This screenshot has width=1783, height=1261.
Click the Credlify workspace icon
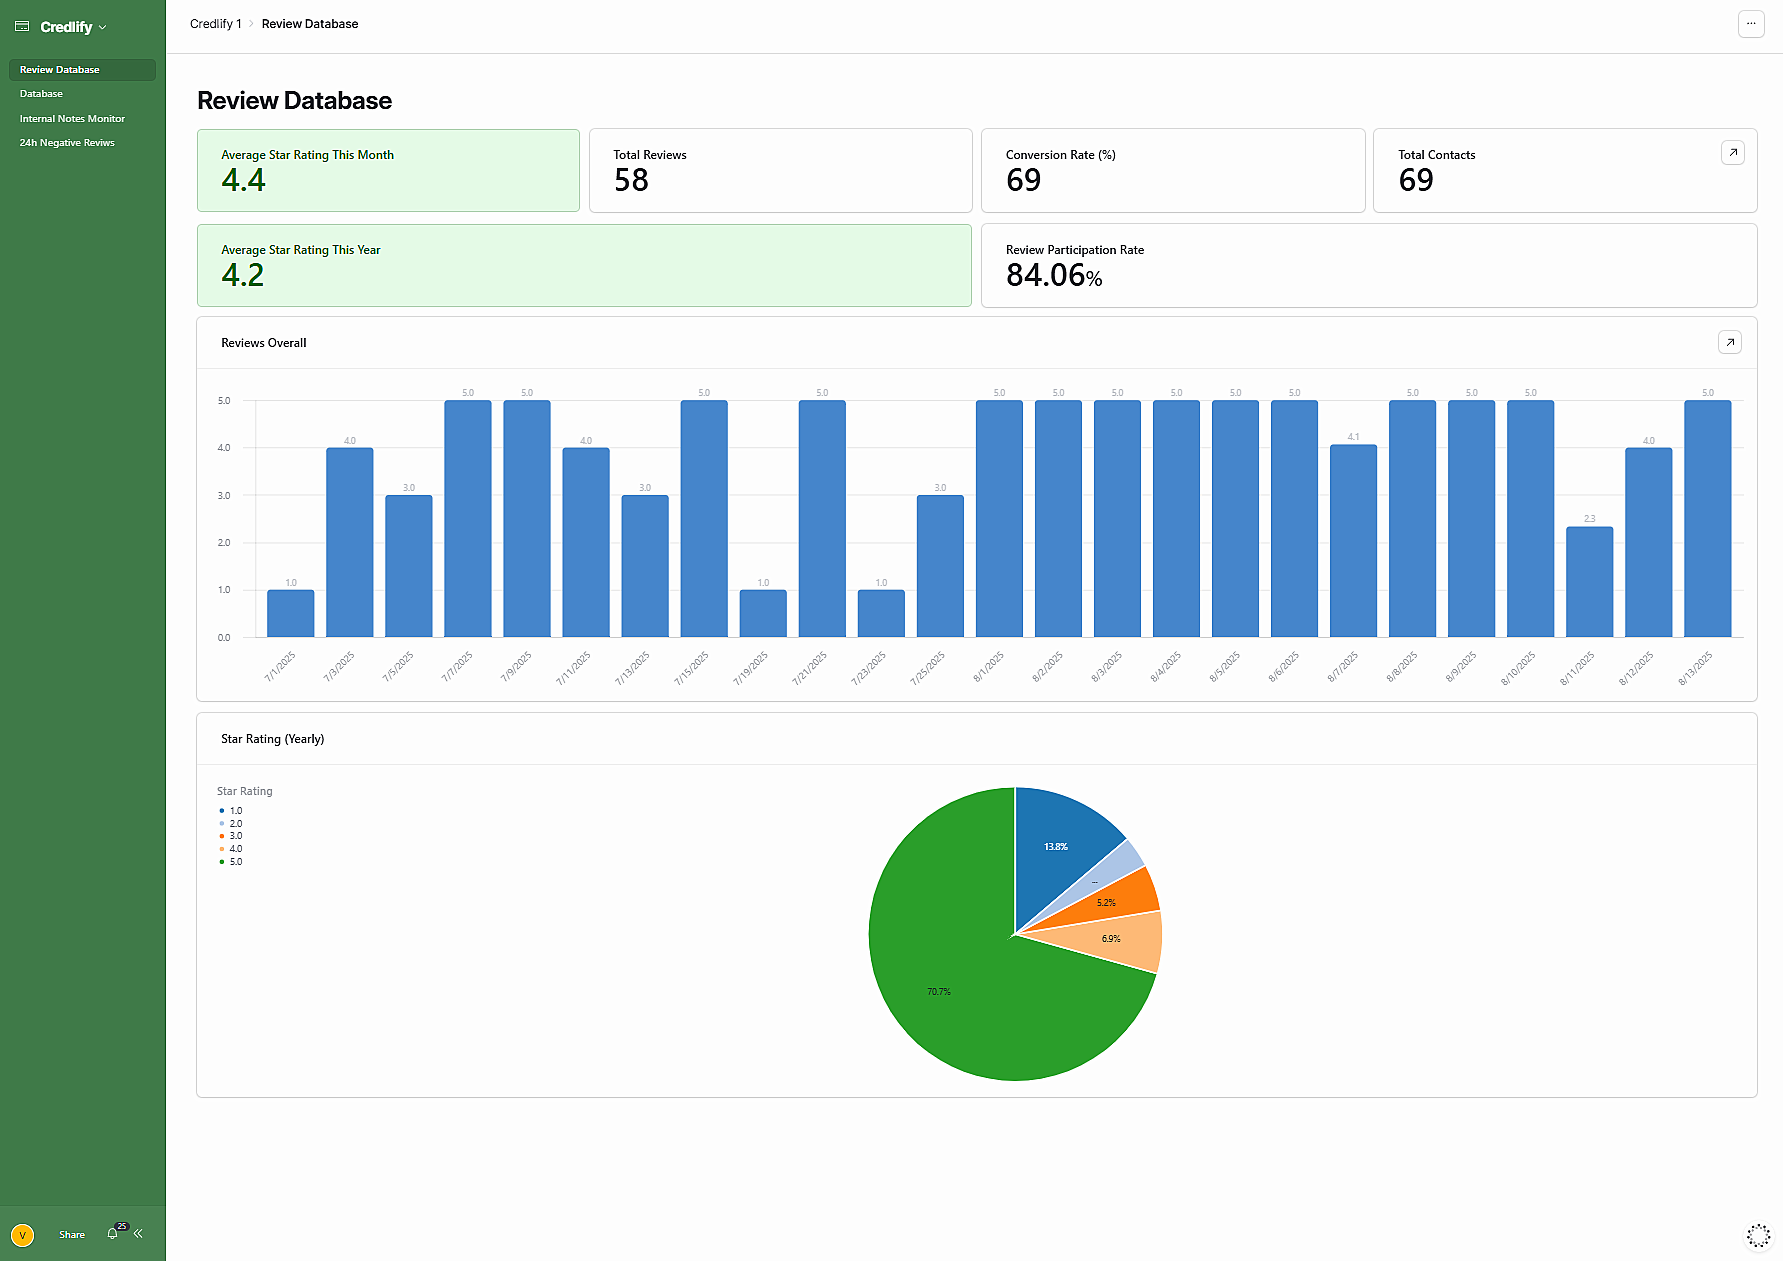coord(22,27)
